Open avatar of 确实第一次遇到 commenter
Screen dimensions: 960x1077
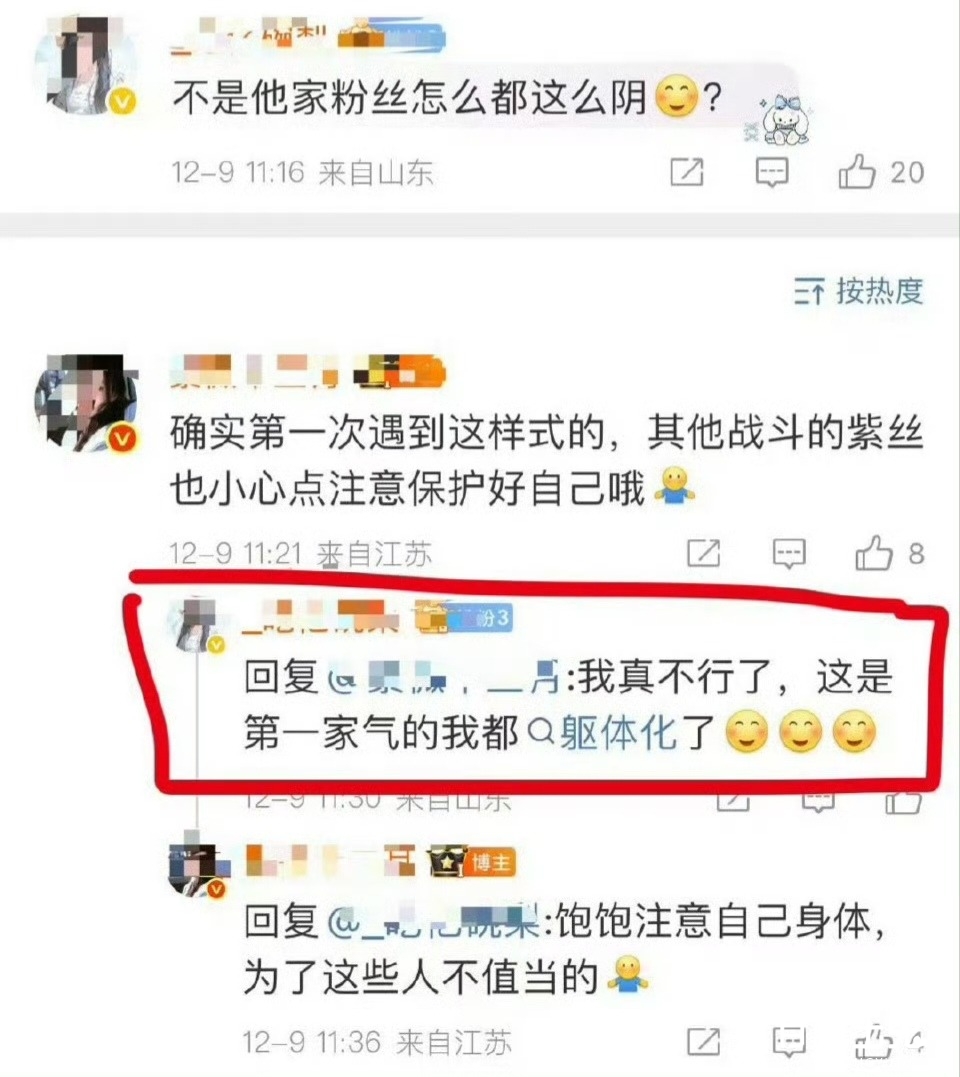pos(86,403)
